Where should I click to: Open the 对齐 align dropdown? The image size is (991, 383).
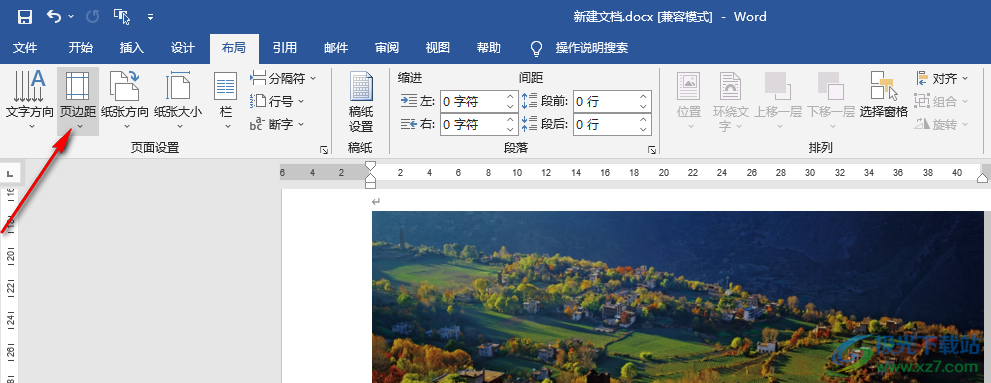point(942,78)
